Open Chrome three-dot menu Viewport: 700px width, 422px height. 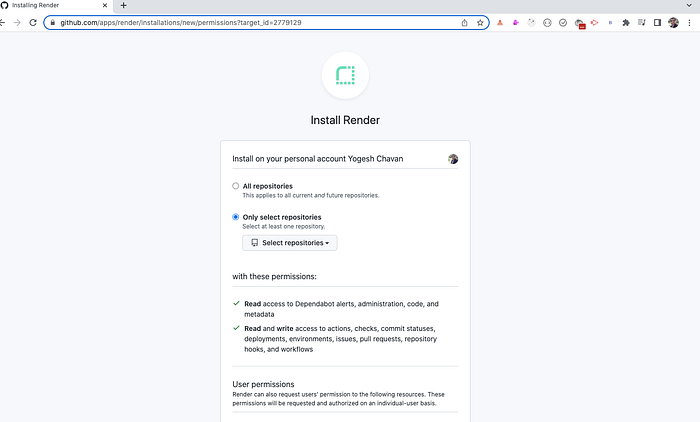click(689, 22)
